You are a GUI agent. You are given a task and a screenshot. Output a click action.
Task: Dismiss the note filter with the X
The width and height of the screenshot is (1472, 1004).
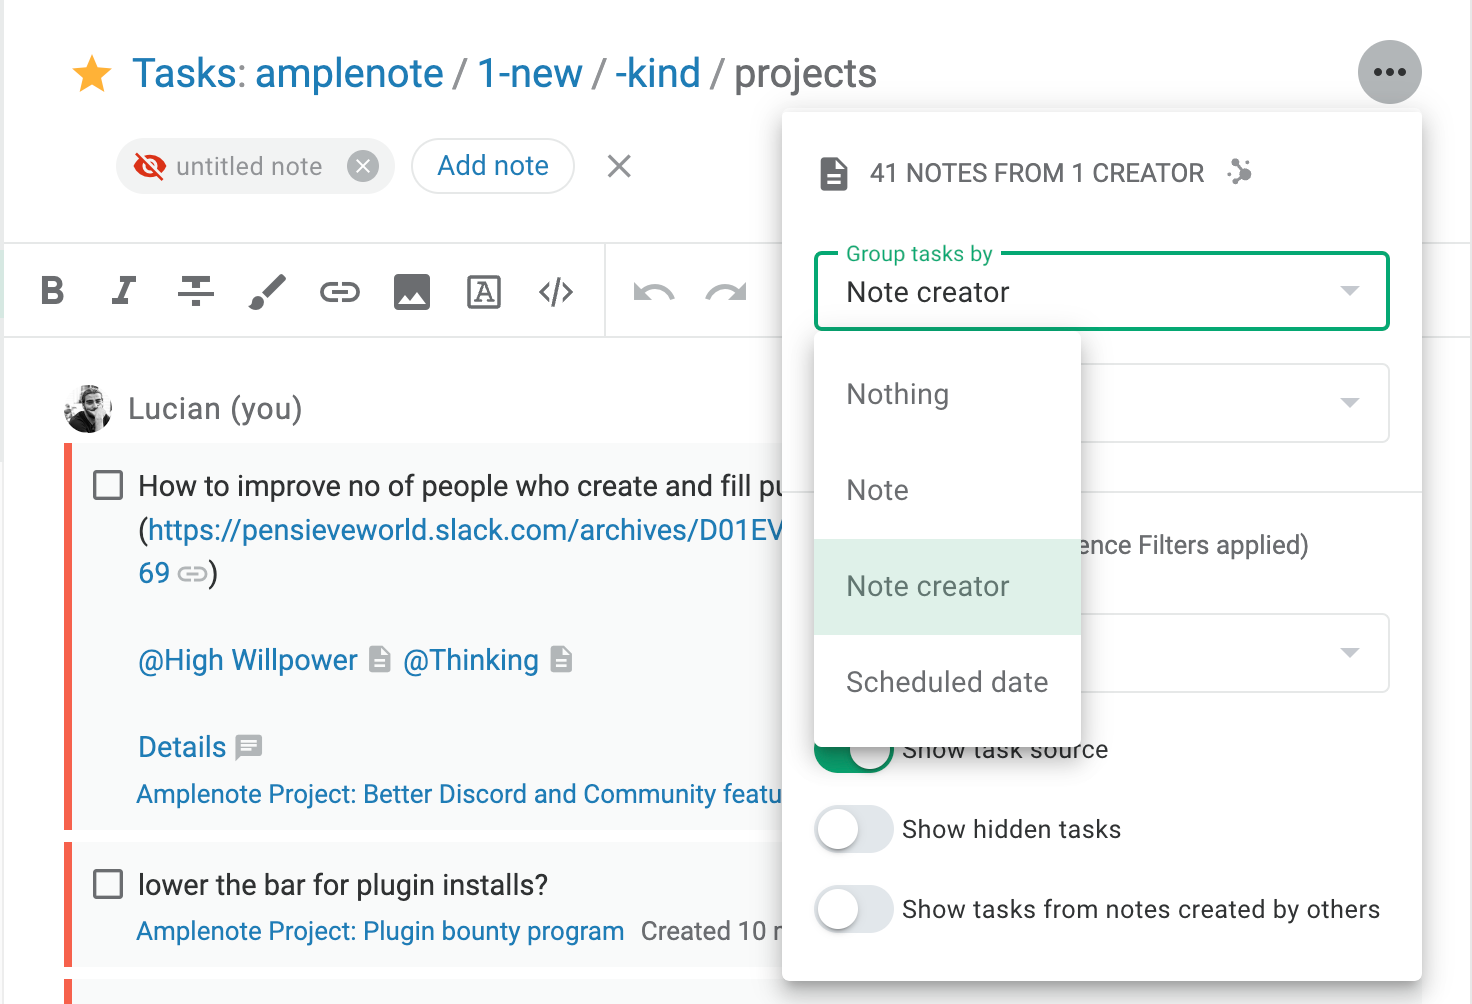click(619, 166)
